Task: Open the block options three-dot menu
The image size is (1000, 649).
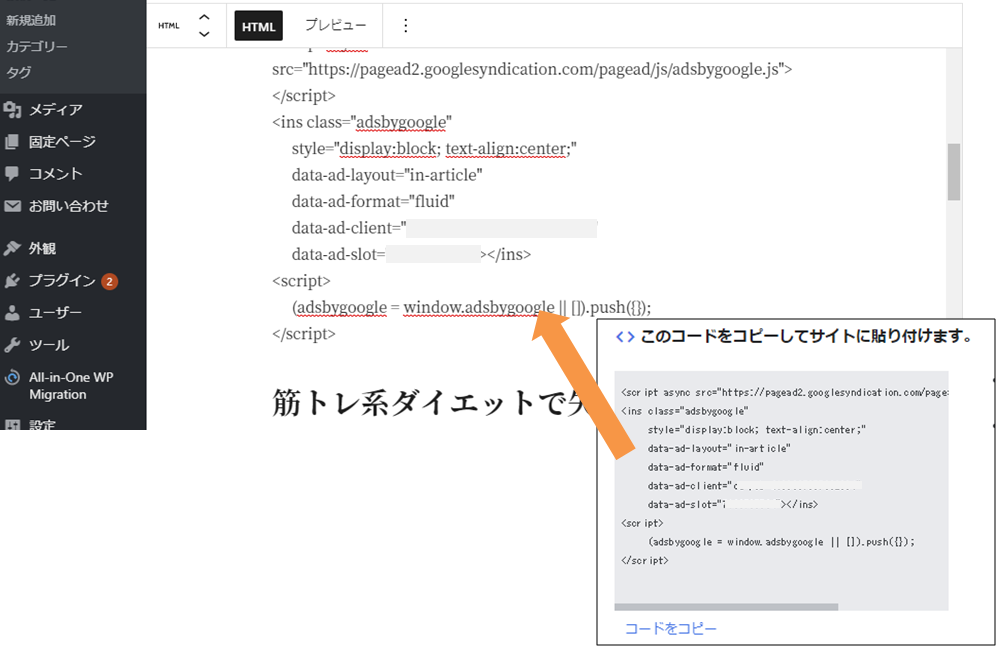Action: [x=406, y=26]
